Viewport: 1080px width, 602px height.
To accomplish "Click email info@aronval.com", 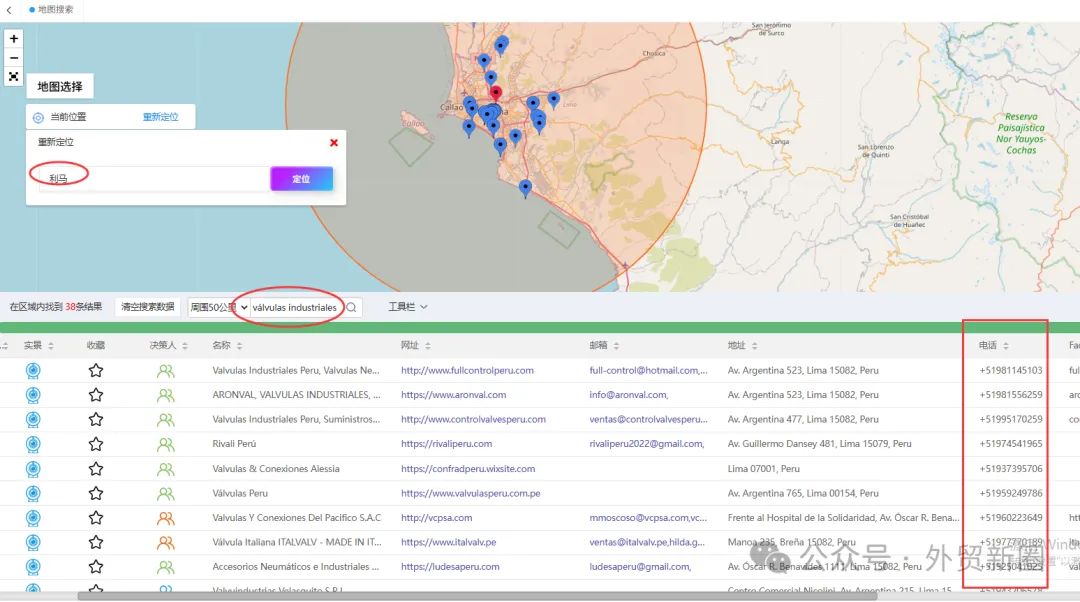I will click(x=628, y=395).
